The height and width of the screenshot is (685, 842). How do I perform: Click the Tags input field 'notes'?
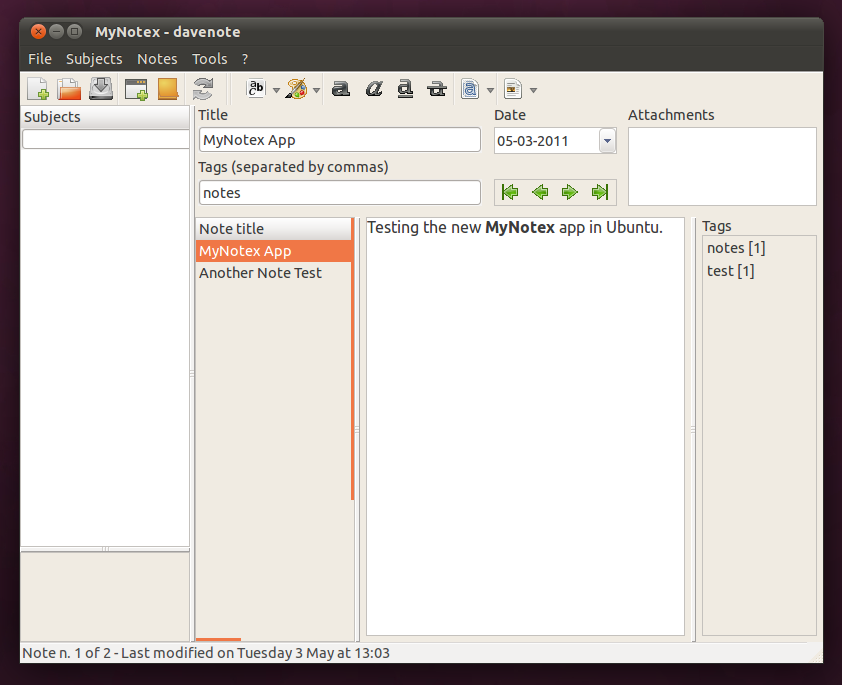339,193
